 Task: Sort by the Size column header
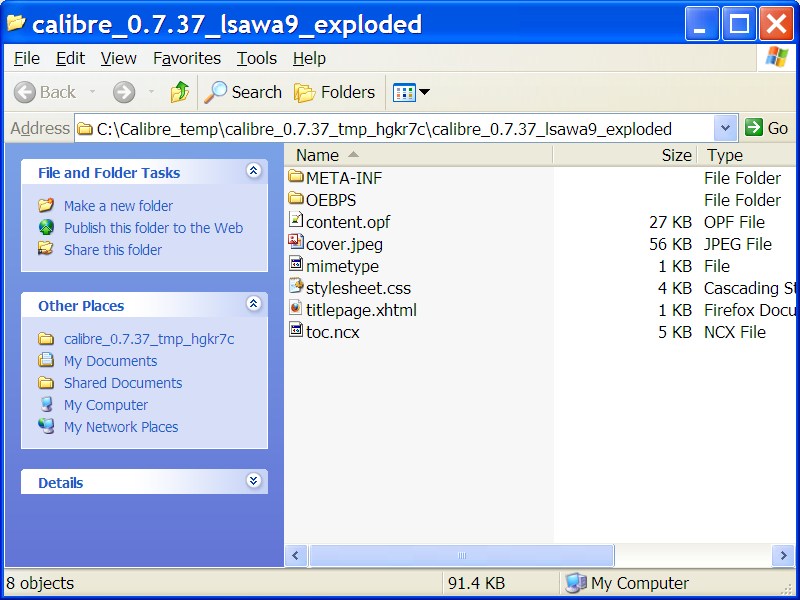625,155
